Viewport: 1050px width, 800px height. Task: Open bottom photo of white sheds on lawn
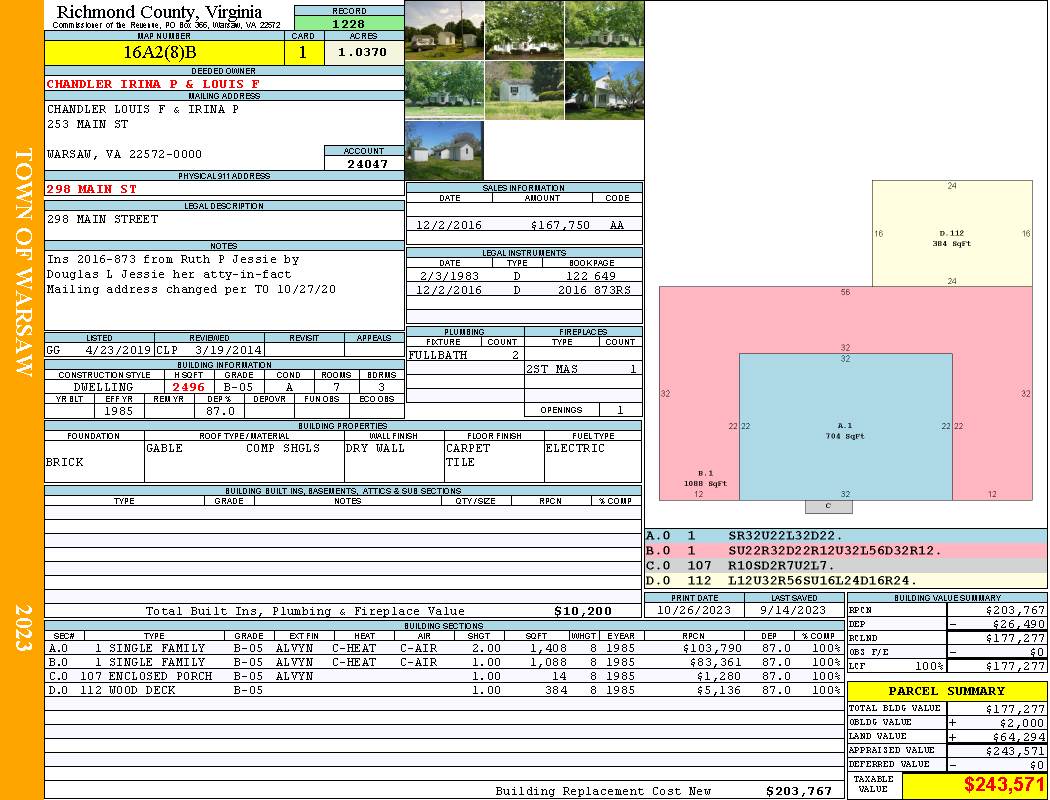(x=444, y=150)
